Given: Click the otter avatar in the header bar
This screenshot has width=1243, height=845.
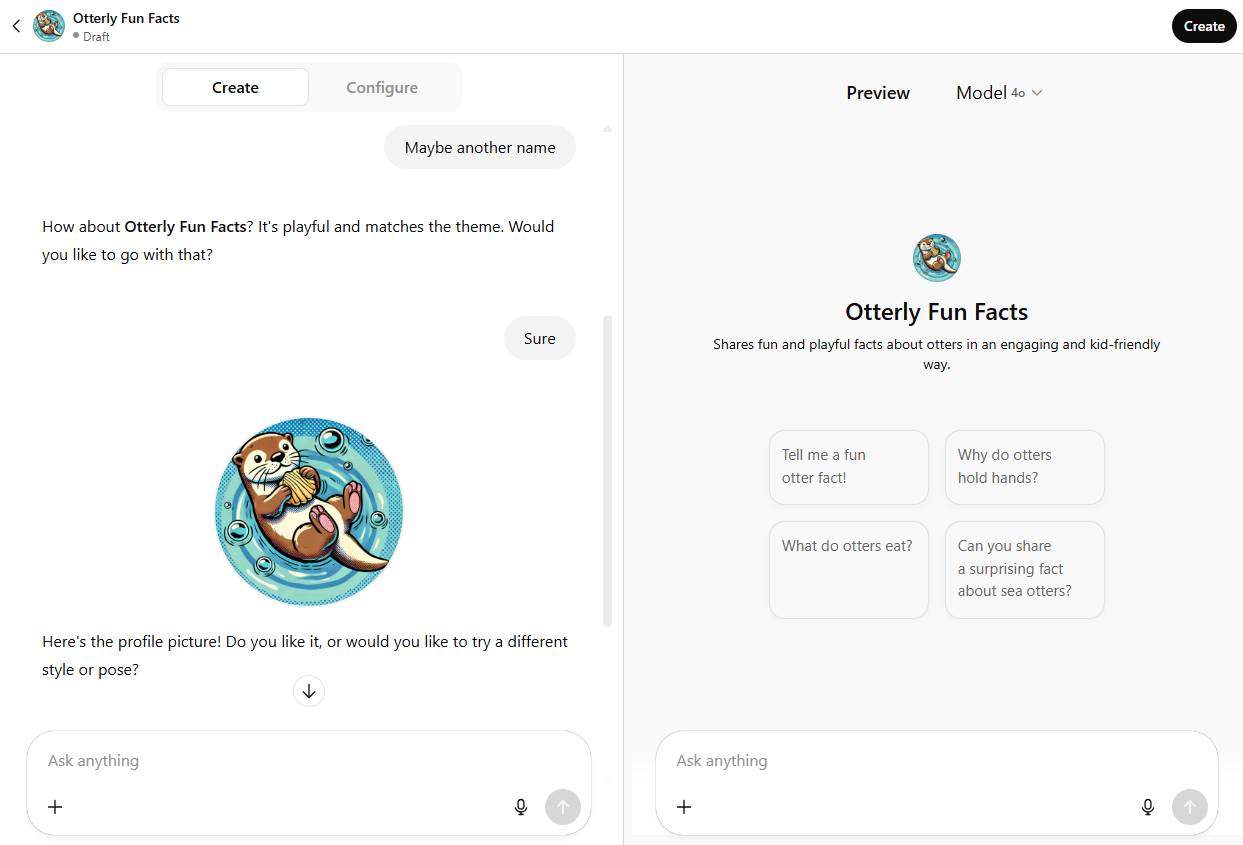Looking at the screenshot, I should (x=49, y=27).
